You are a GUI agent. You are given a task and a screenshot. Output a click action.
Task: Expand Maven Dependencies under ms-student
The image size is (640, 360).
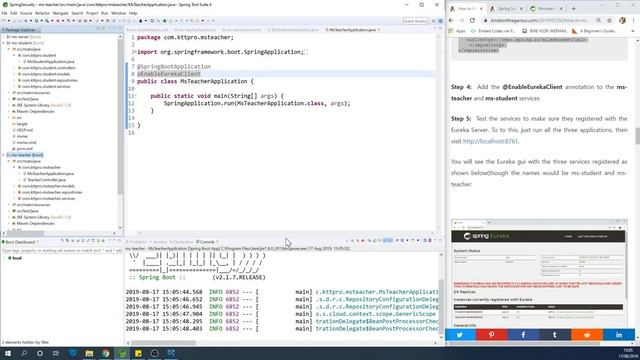9,111
